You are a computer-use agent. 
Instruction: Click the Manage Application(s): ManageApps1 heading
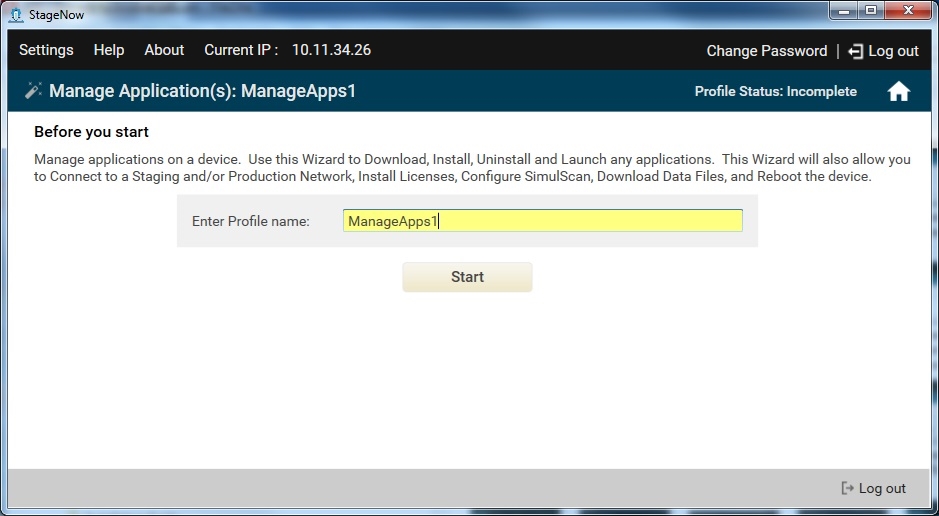(x=202, y=91)
